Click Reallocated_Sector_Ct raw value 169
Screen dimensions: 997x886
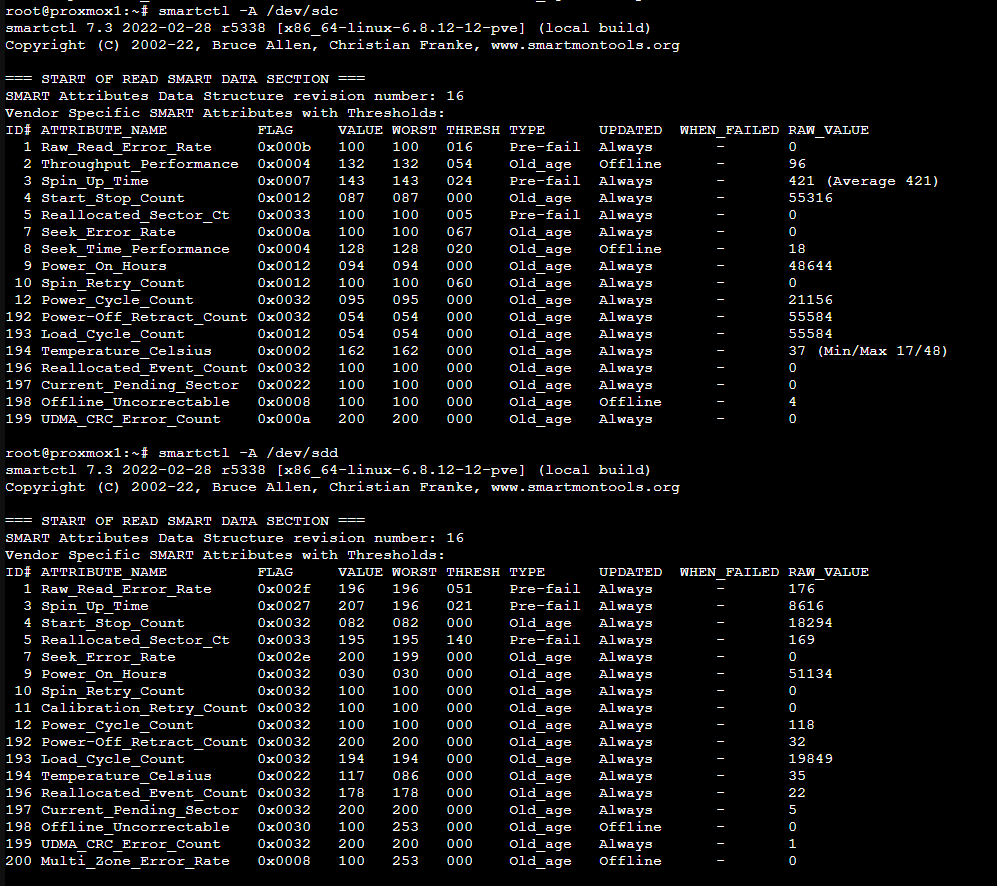point(801,640)
